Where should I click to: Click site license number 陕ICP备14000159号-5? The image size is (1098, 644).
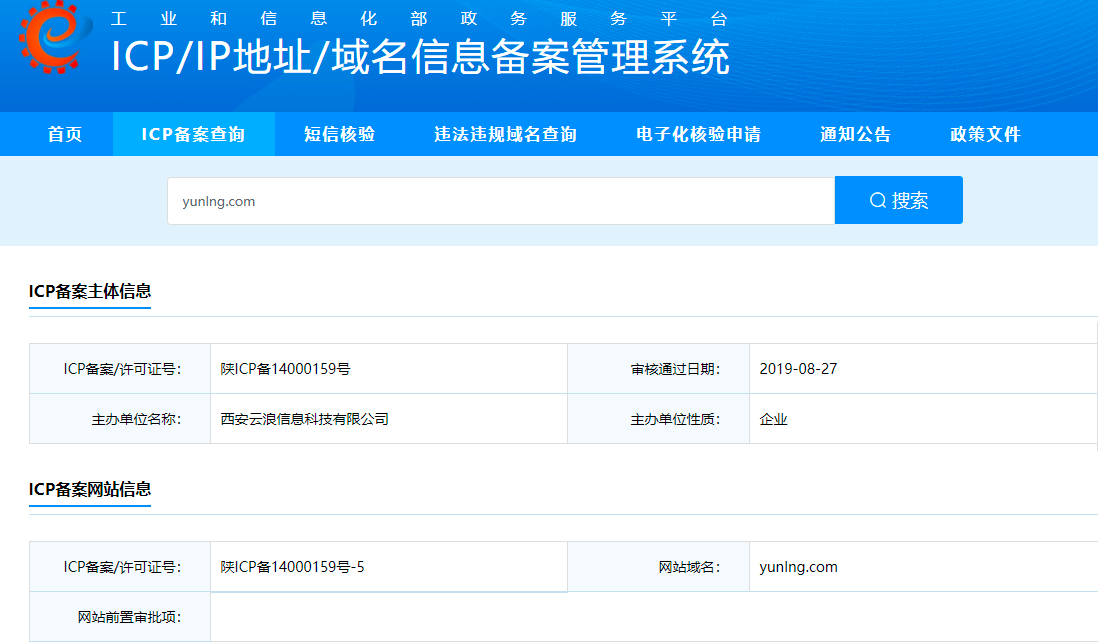292,567
